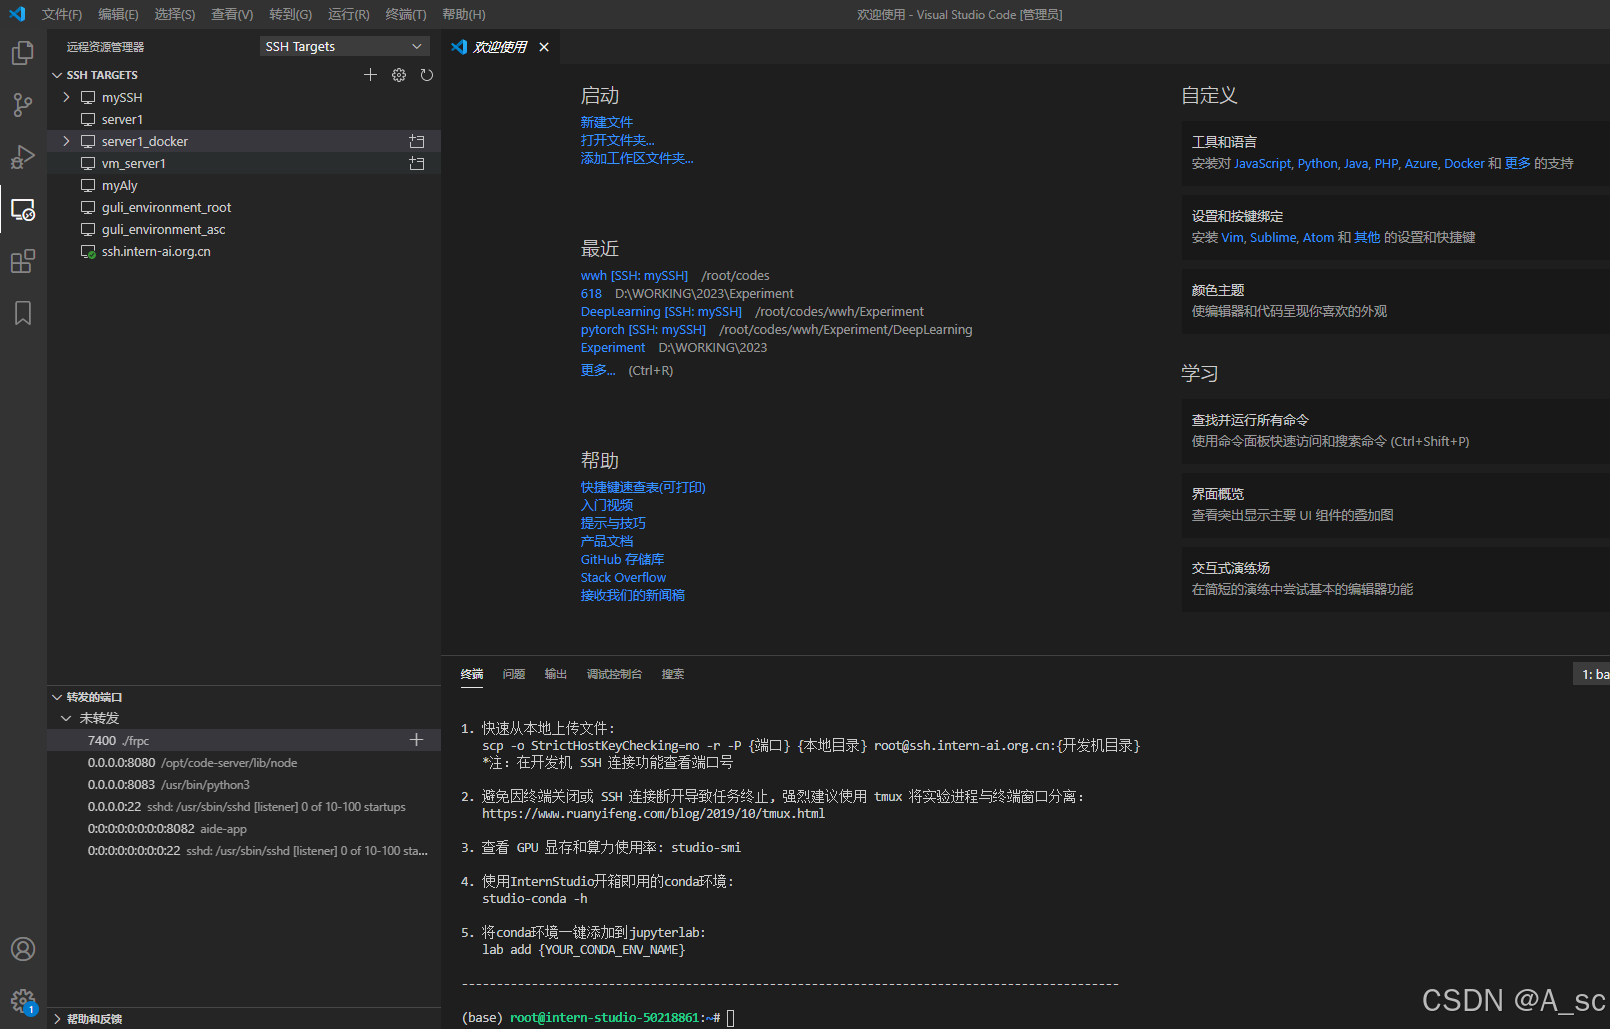This screenshot has height=1029, width=1610.
Task: Install Python language support link
Action: (1317, 164)
